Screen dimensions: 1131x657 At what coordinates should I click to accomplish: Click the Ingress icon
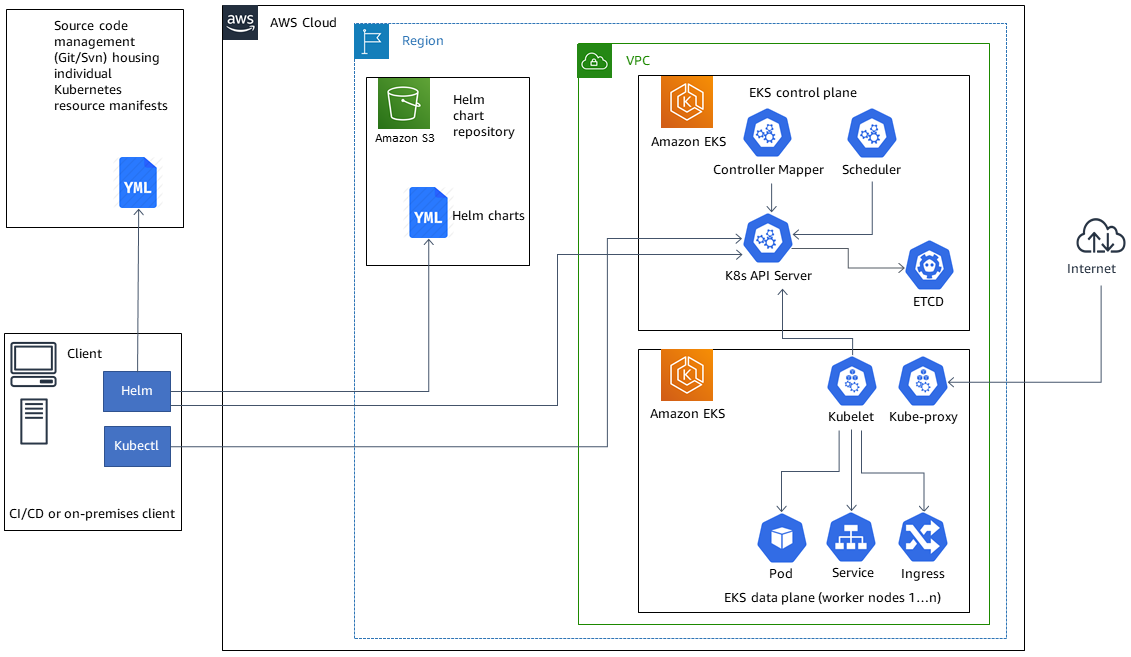(921, 537)
